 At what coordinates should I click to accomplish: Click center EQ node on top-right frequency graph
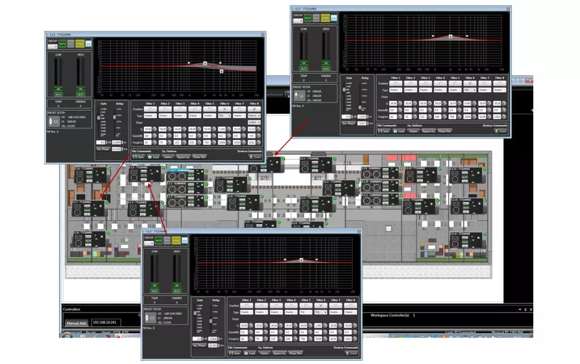451,36
